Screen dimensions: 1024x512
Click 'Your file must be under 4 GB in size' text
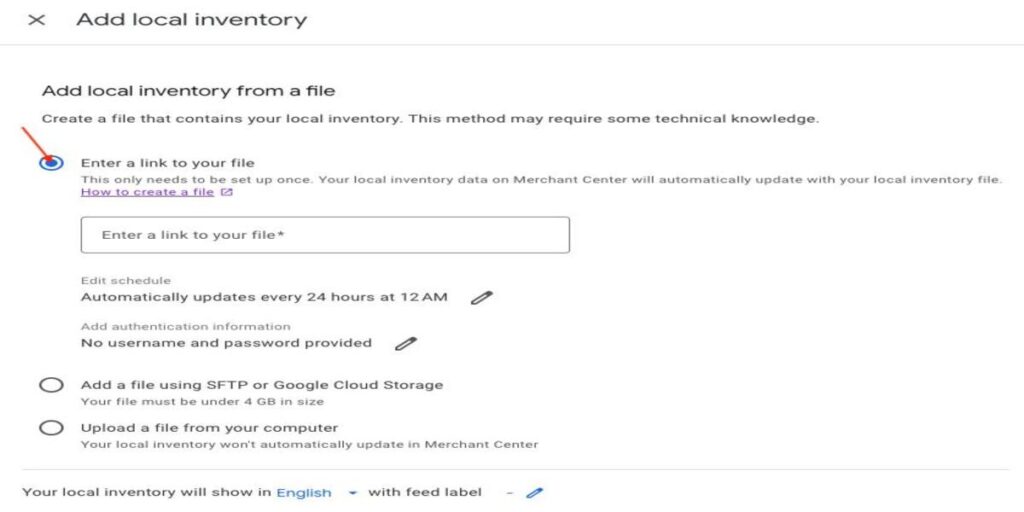pyautogui.click(x=202, y=402)
